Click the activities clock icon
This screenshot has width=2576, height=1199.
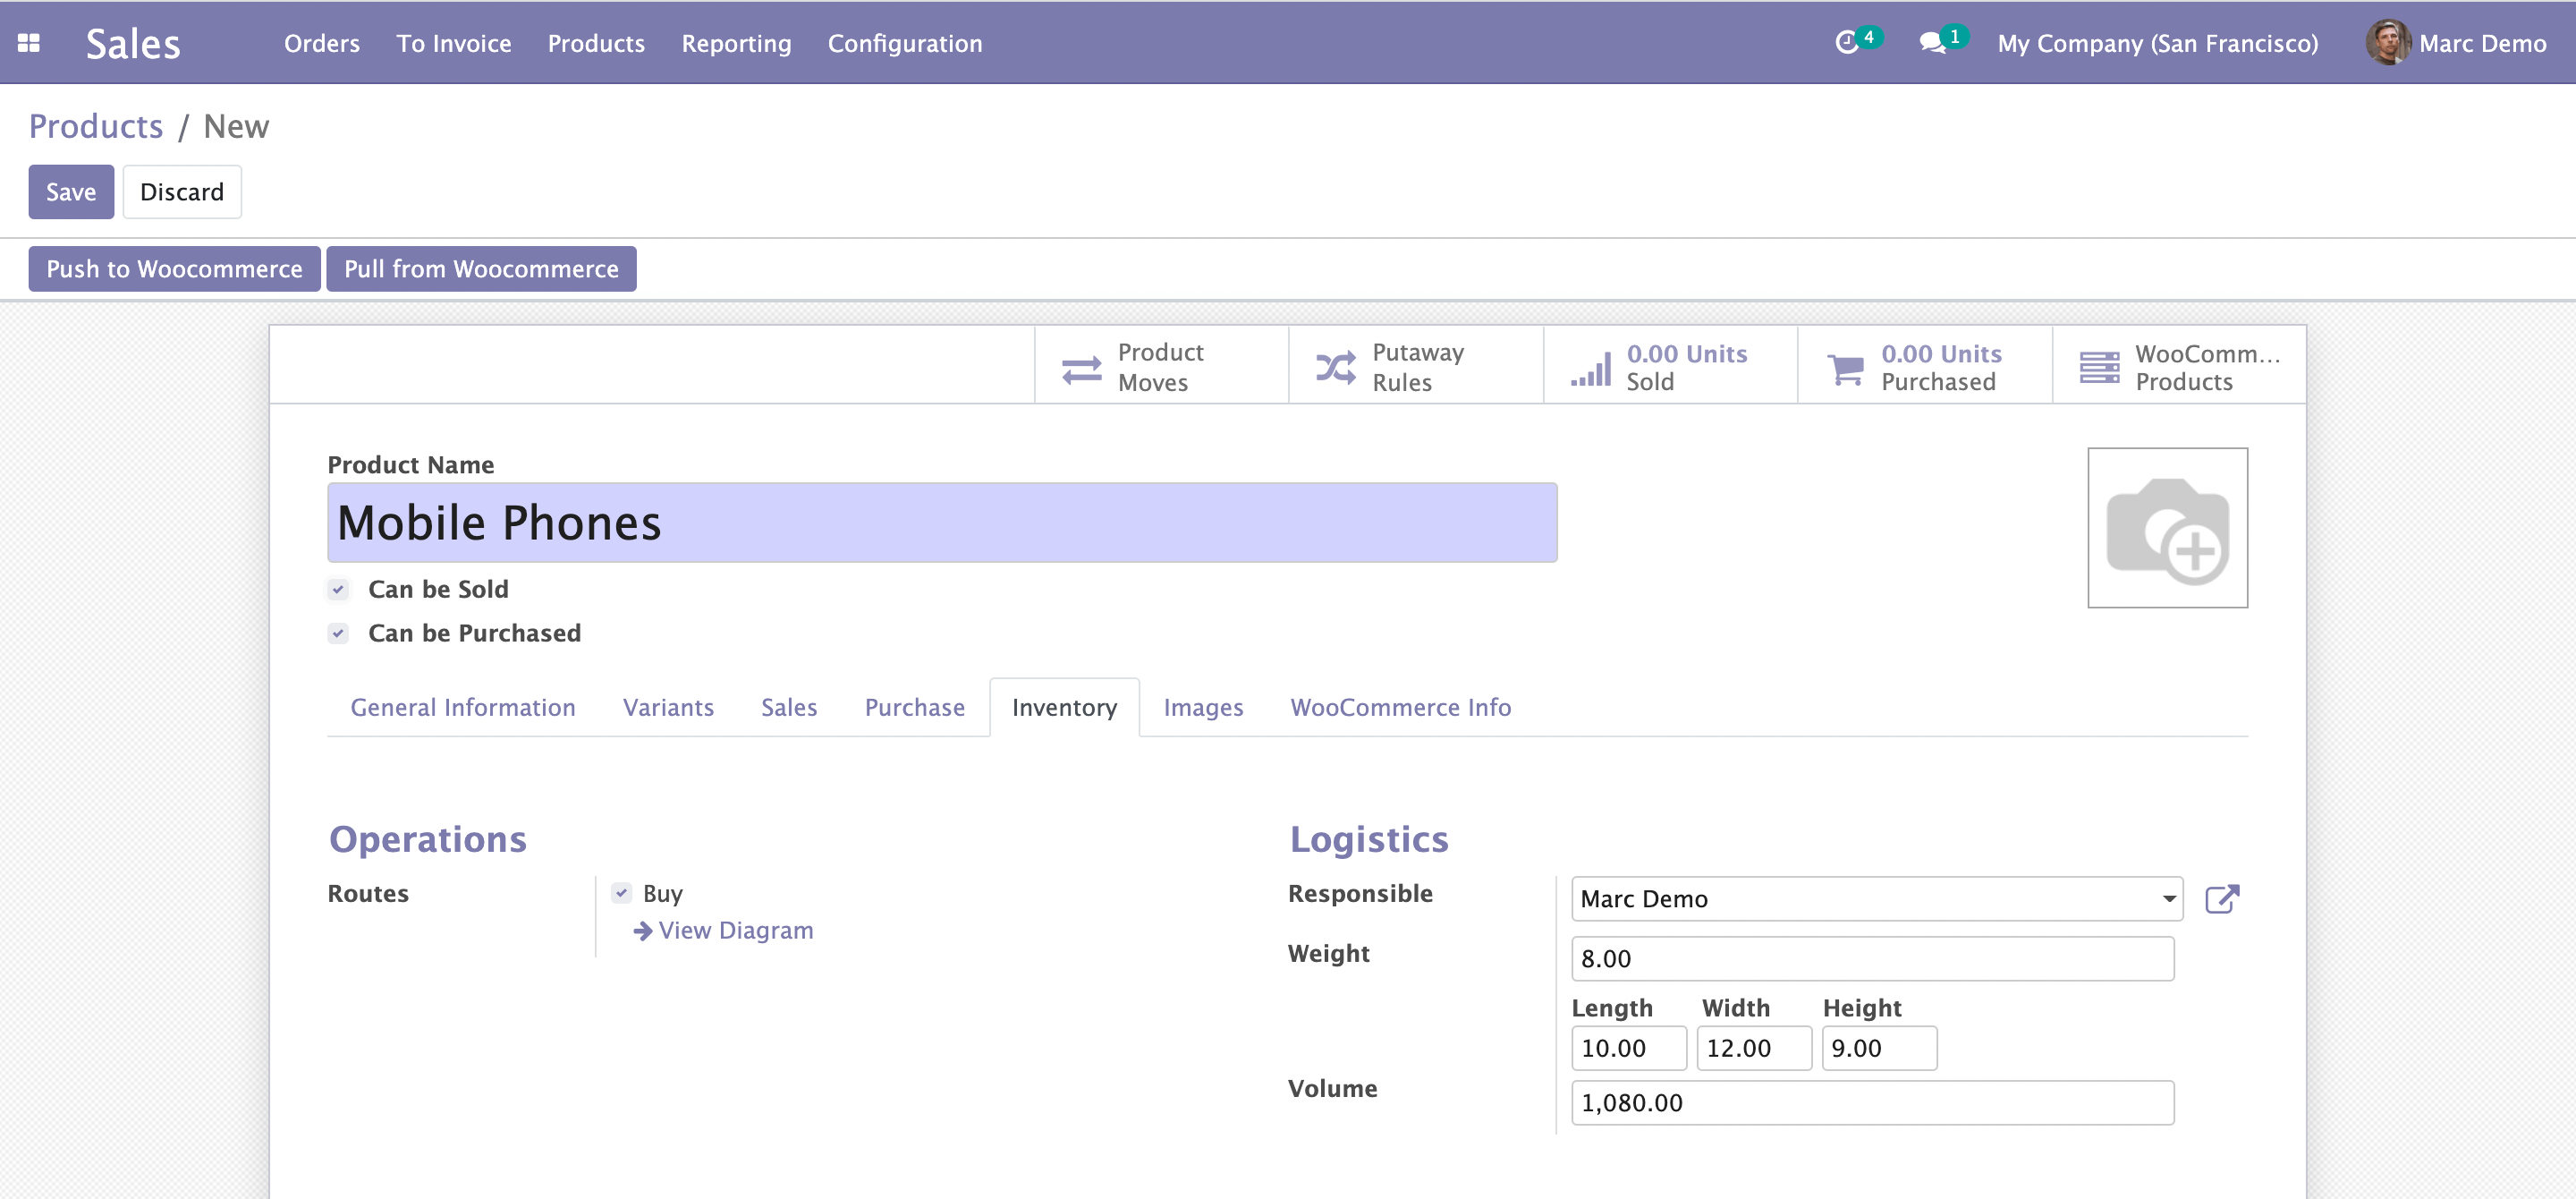click(x=1846, y=43)
